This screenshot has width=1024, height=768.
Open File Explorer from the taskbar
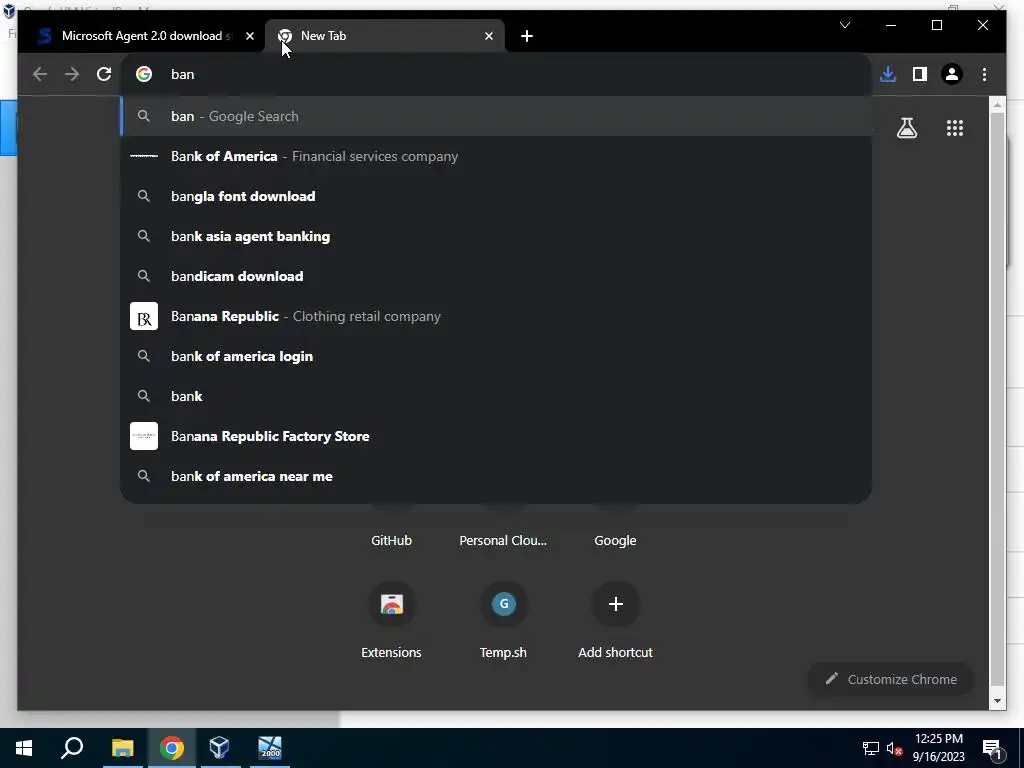point(122,748)
